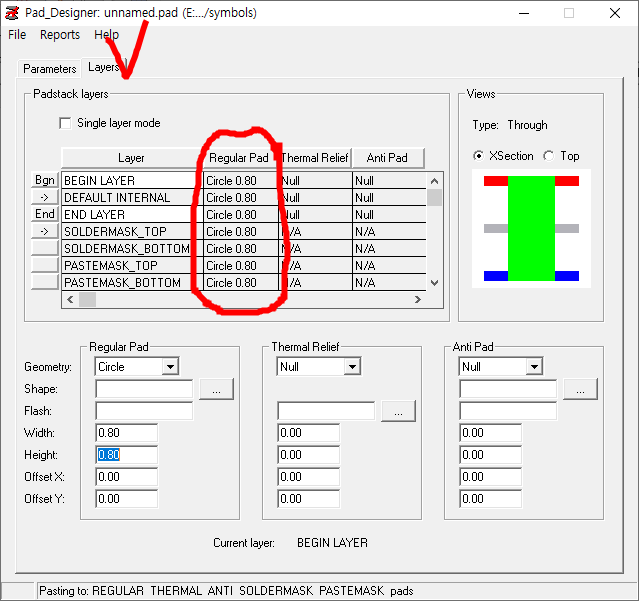
Task: Open the Help menu
Action: [106, 35]
